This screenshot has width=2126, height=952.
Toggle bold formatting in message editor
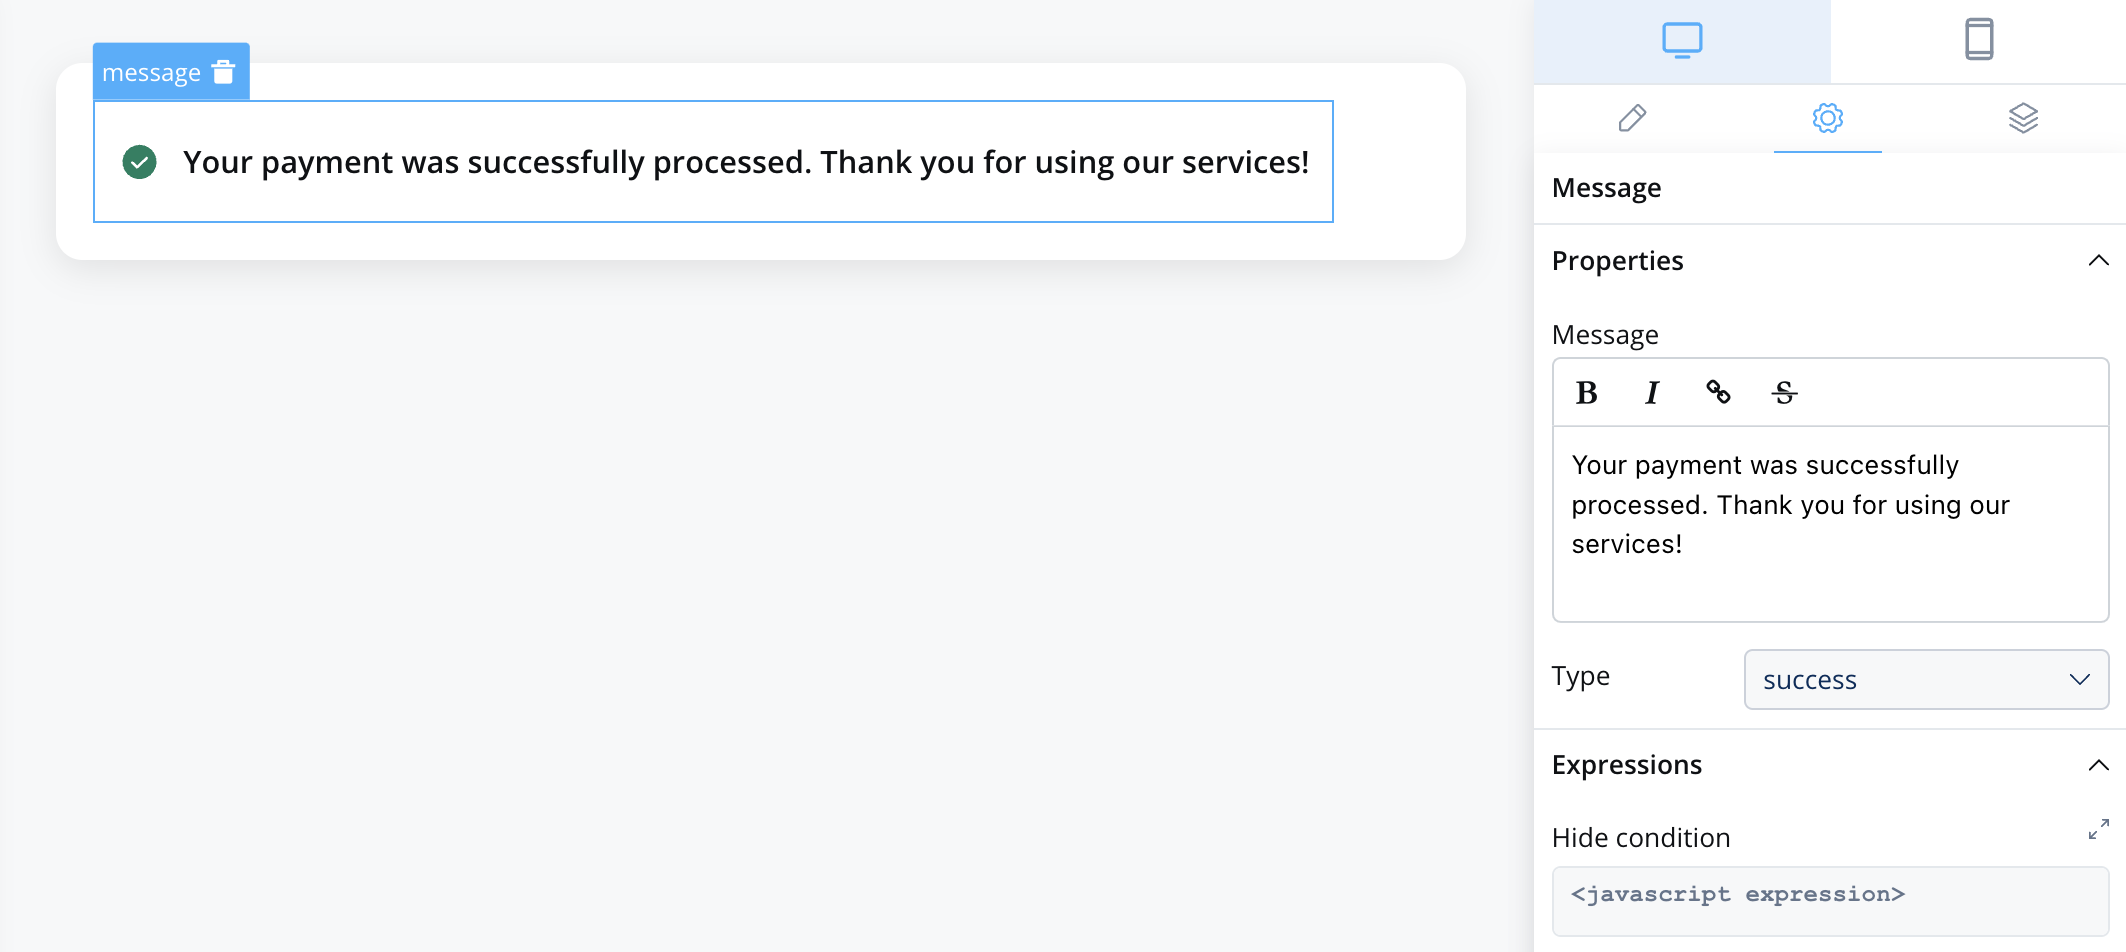pos(1587,393)
